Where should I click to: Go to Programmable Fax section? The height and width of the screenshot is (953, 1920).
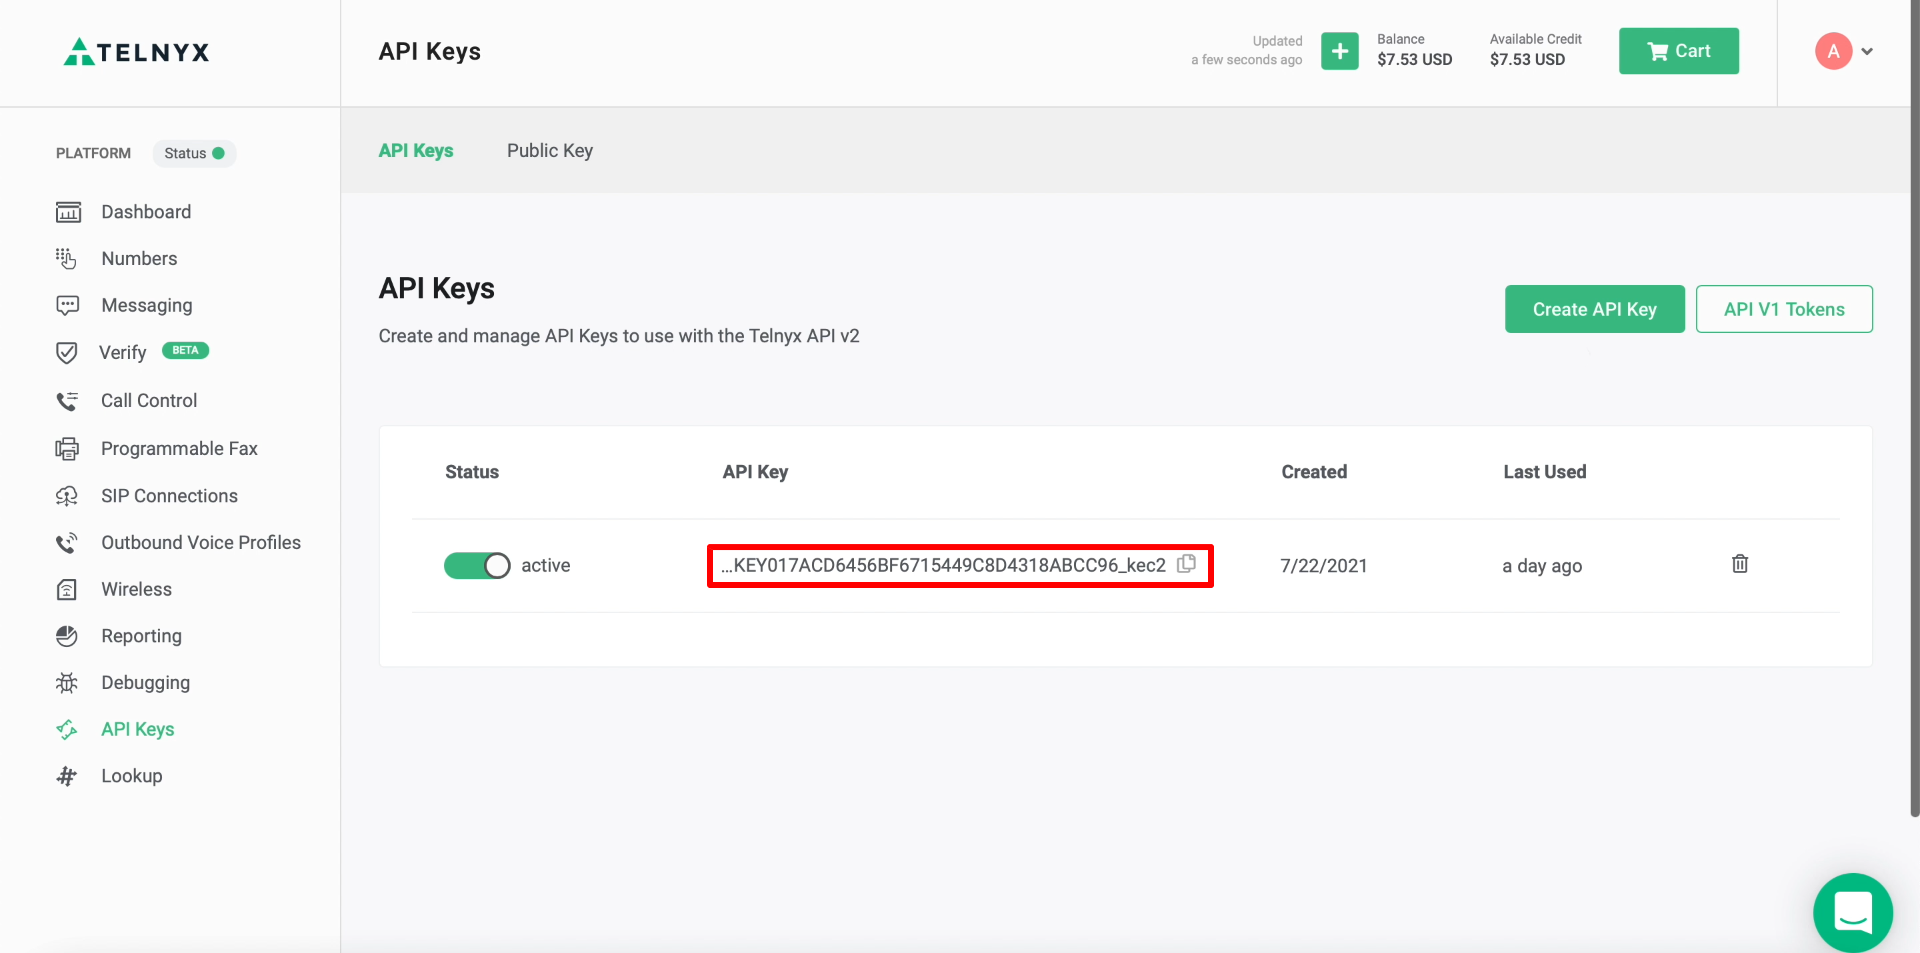(x=179, y=449)
